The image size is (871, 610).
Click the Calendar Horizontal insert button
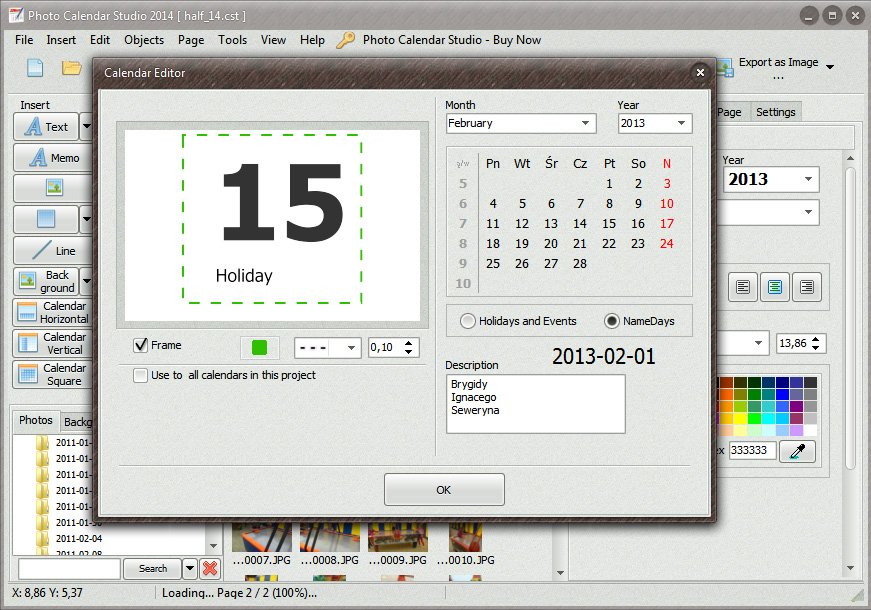click(53, 313)
